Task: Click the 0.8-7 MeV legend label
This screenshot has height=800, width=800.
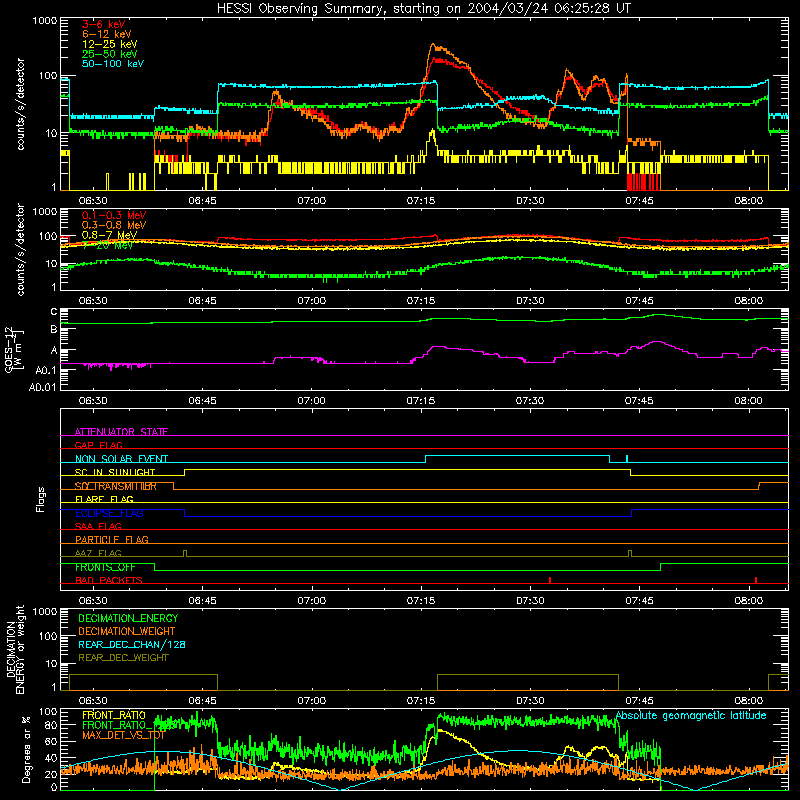Action: coord(109,235)
